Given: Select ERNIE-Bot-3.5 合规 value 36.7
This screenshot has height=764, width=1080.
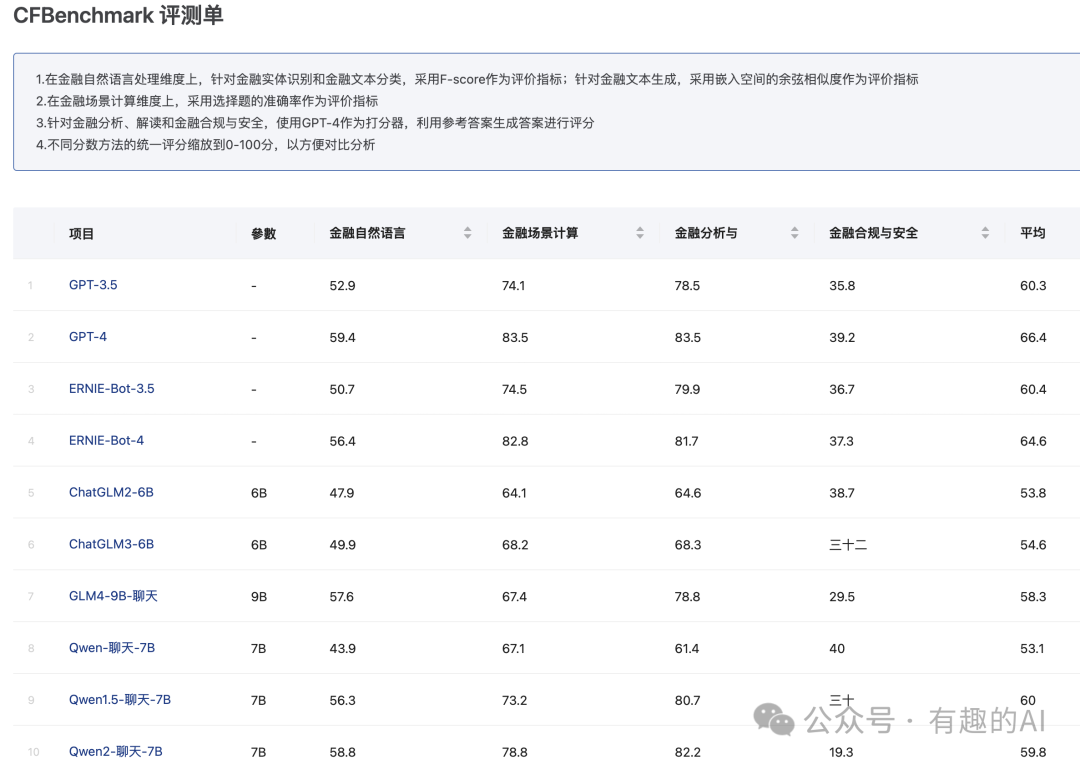Looking at the screenshot, I should pos(842,389).
